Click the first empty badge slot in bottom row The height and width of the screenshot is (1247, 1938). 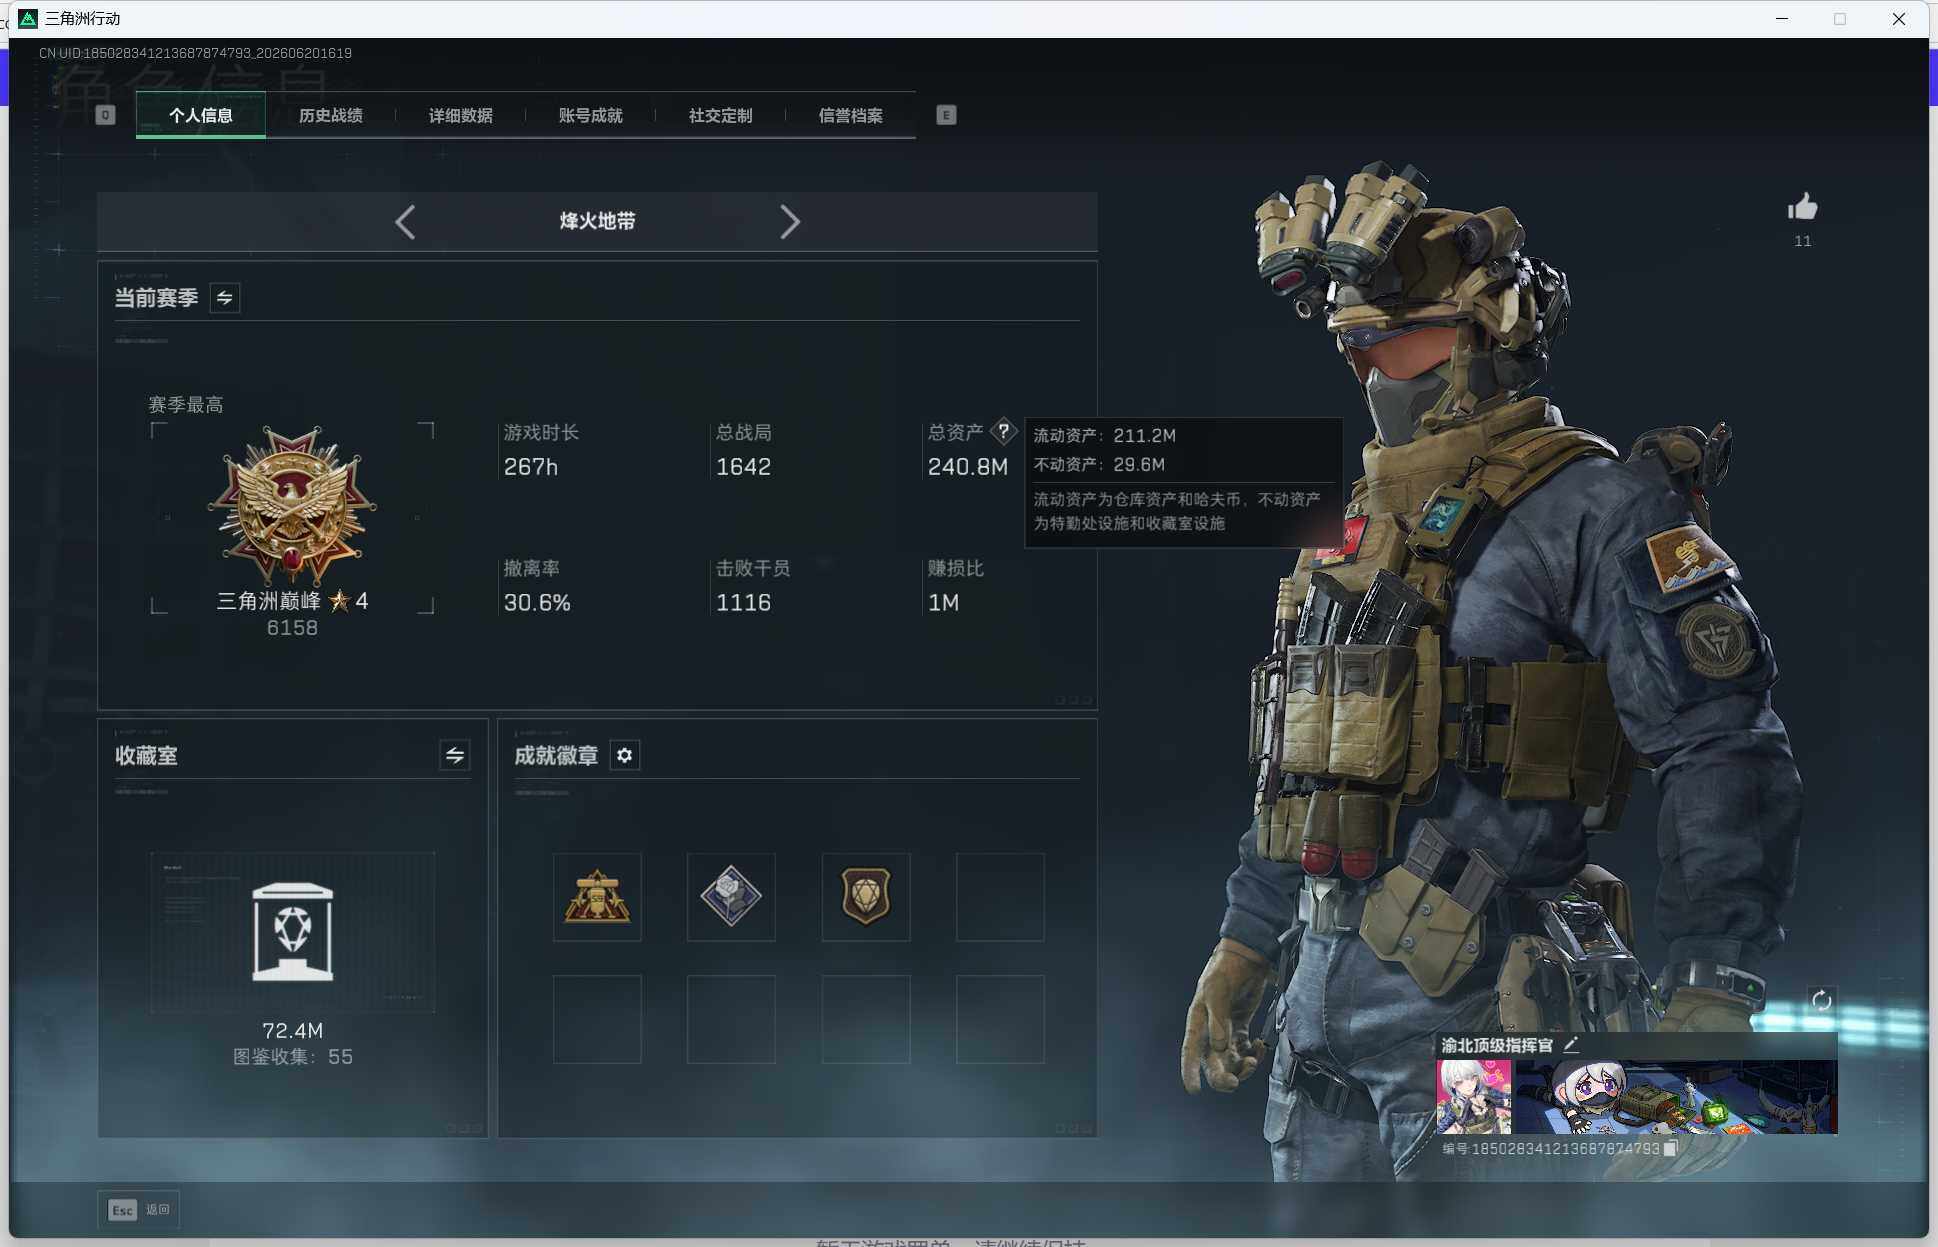tap(597, 1019)
